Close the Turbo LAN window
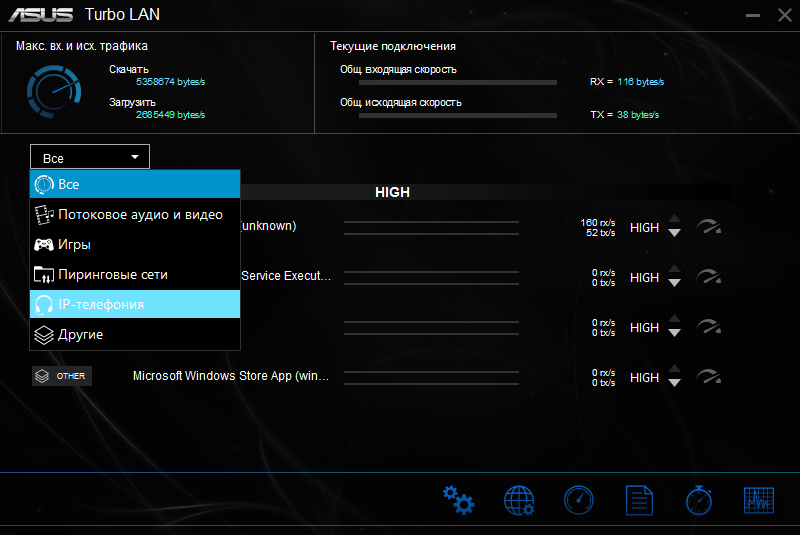 coord(785,15)
